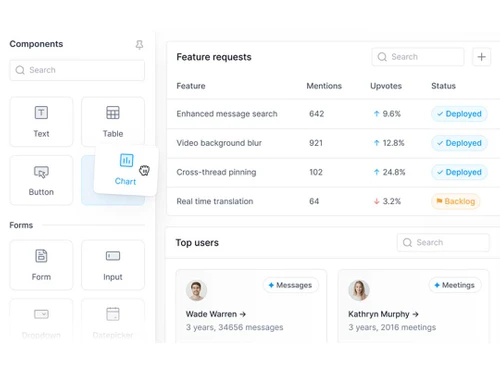Viewport: 500px width, 375px height.
Task: Click Wade Warren's avatar
Action: pyautogui.click(x=196, y=290)
